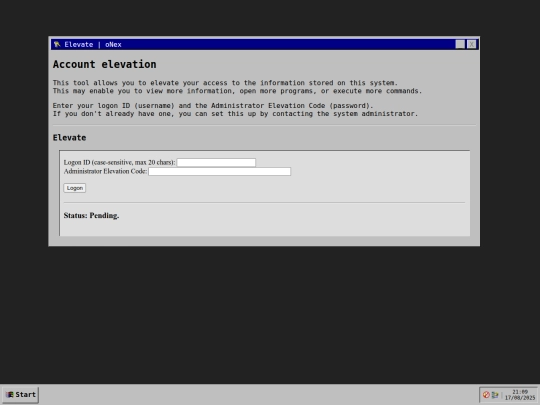Click the Logon ID input field
Viewport: 540px width, 405px height.
216,163
